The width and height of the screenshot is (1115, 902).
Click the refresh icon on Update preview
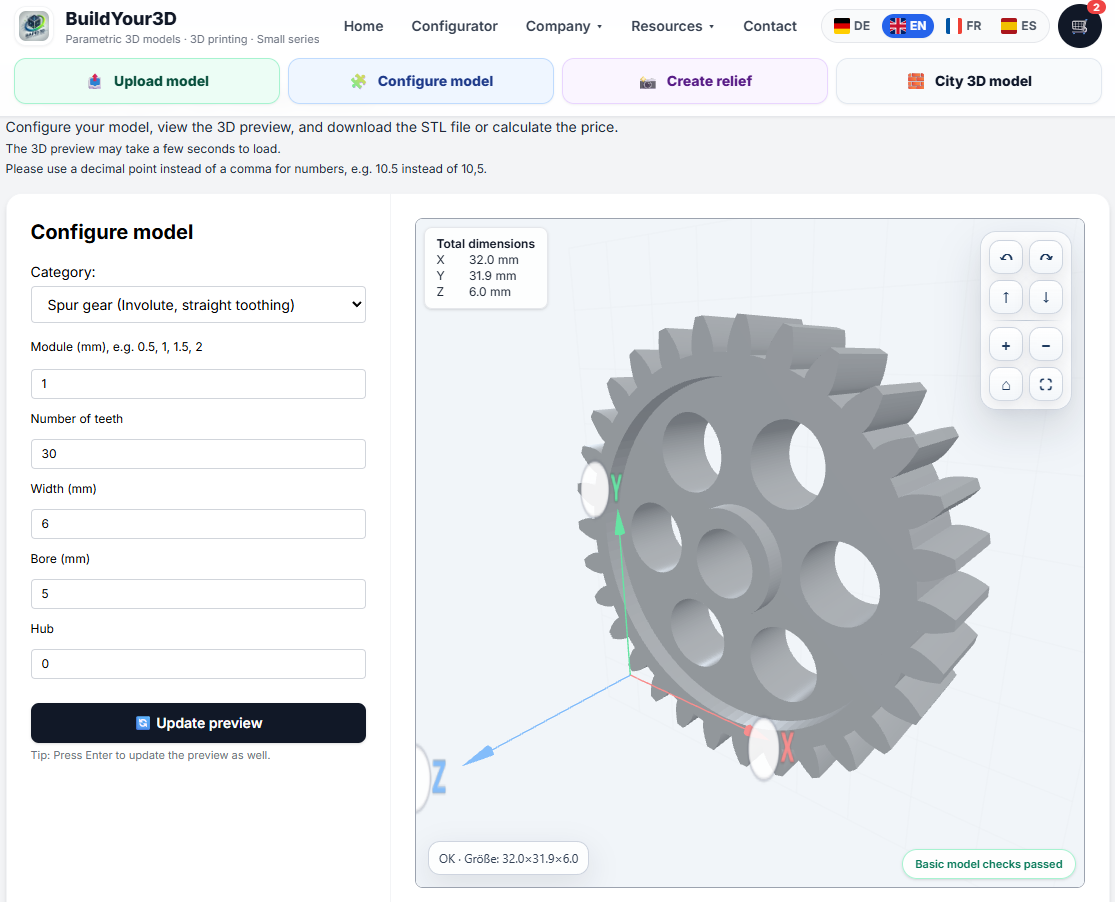(143, 723)
